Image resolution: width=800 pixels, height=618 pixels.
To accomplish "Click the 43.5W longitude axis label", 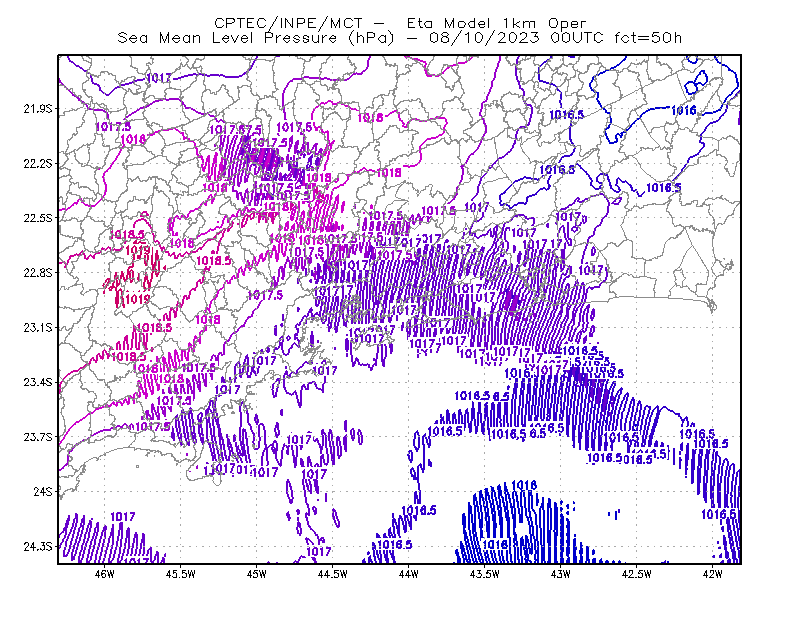I will click(x=484, y=574).
